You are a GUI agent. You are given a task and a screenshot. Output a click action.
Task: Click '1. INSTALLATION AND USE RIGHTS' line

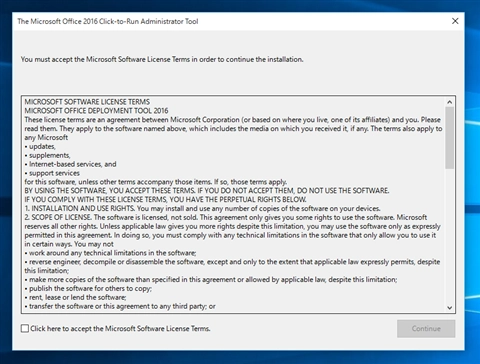pos(202,208)
